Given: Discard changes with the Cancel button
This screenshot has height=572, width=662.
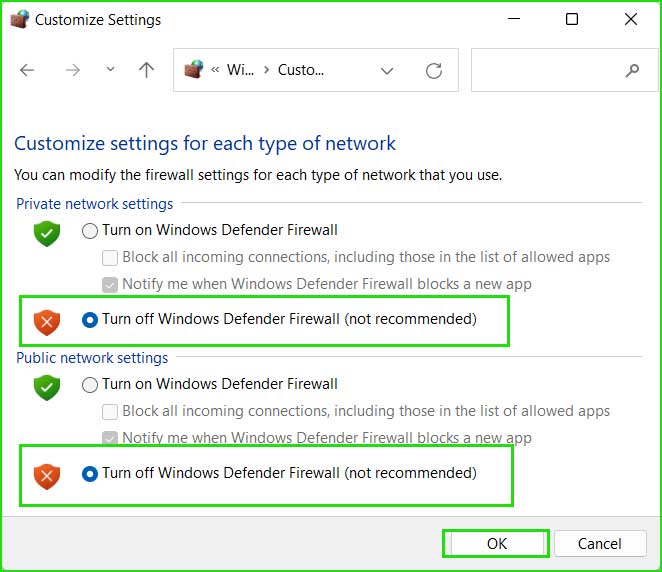Looking at the screenshot, I should pos(600,544).
